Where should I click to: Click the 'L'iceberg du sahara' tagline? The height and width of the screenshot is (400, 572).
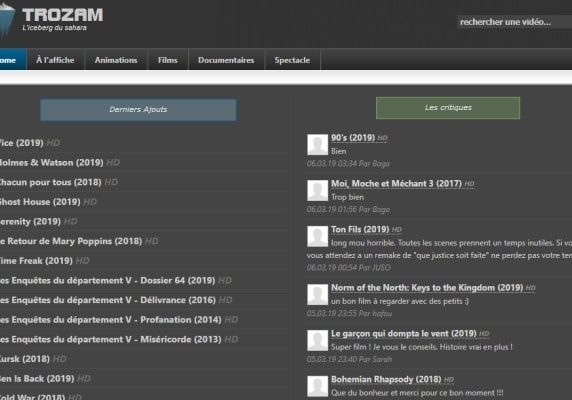pos(54,28)
